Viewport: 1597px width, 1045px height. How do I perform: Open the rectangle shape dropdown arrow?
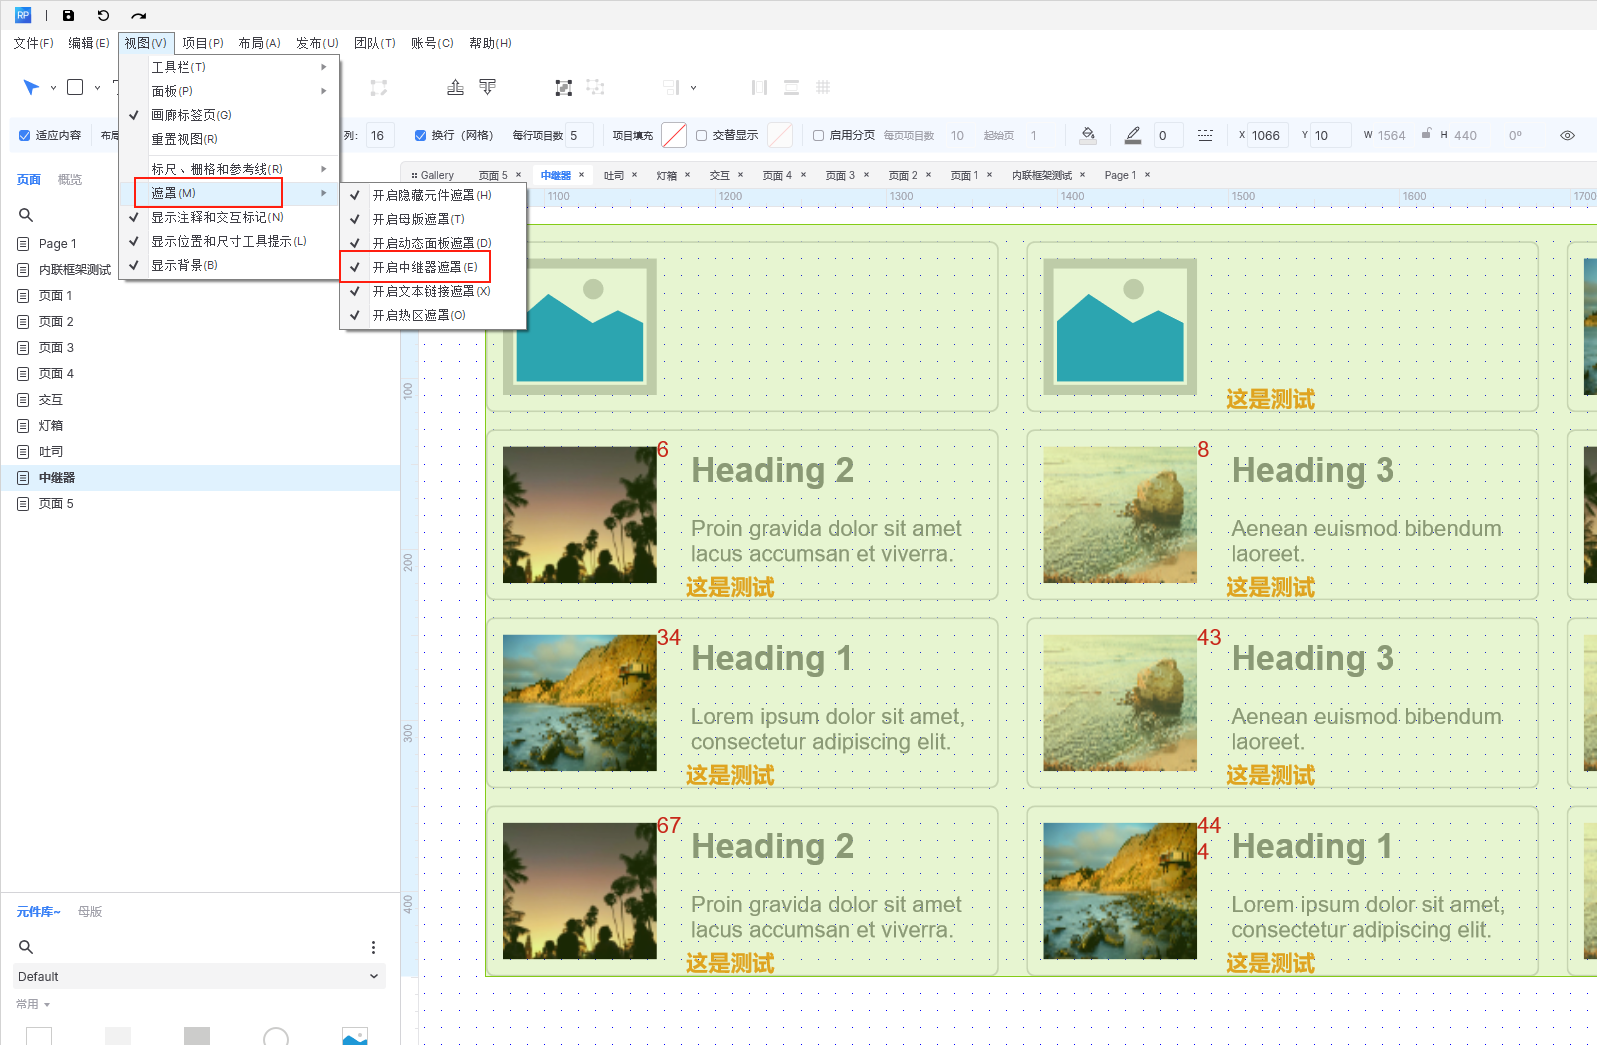coord(97,88)
